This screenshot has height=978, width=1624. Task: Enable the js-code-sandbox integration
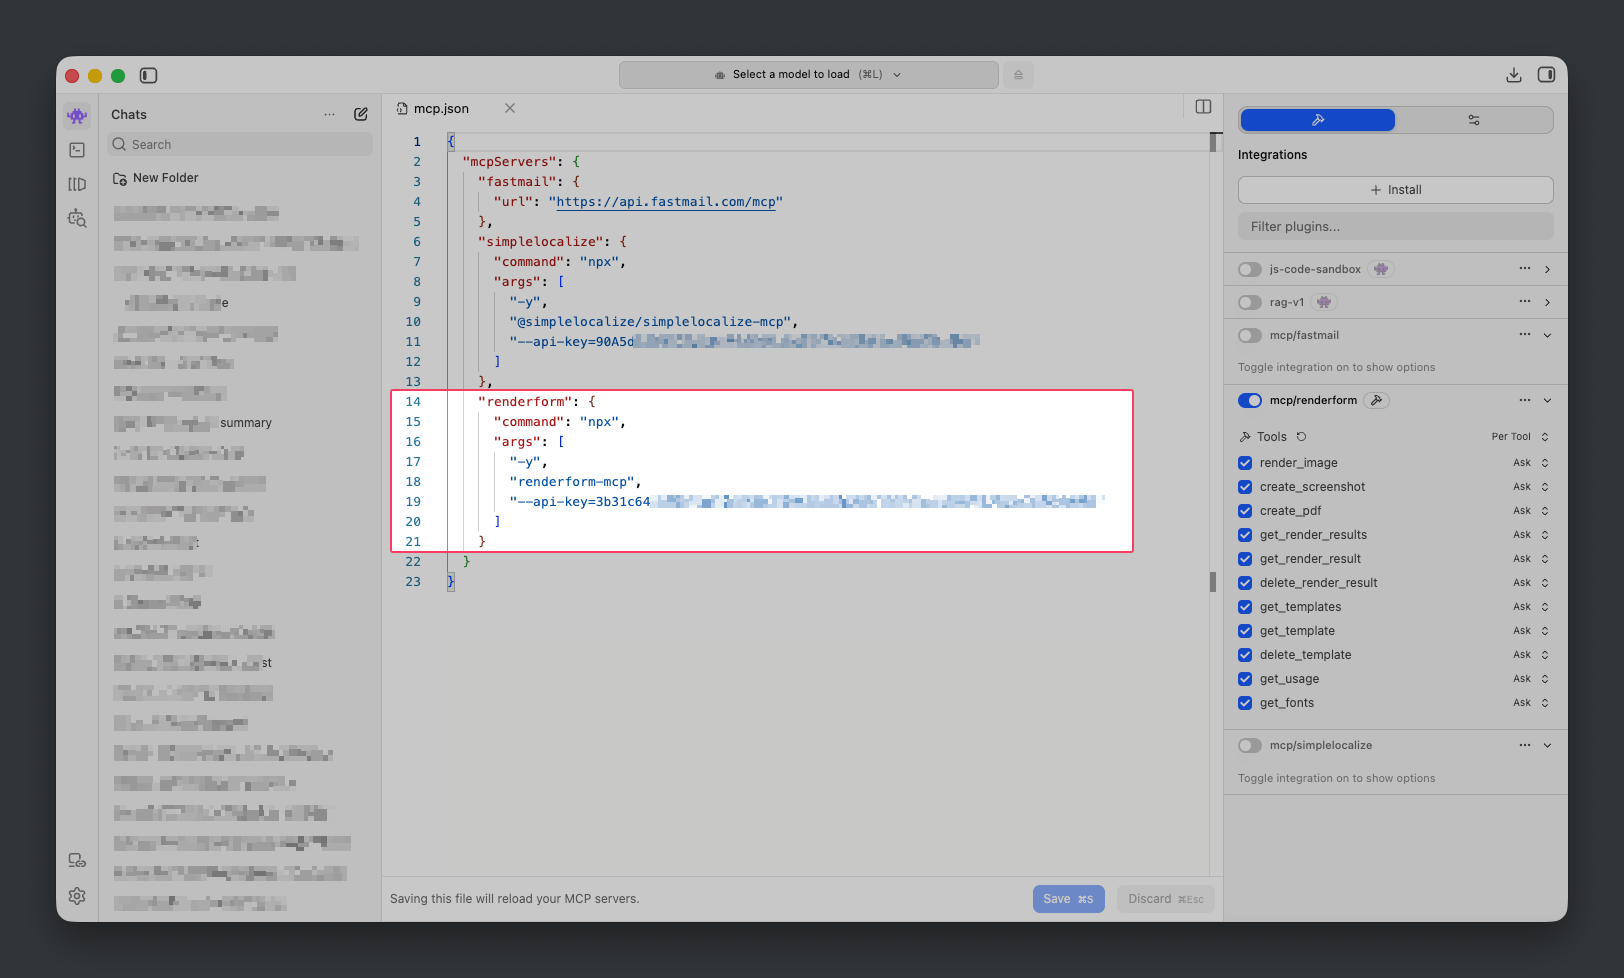pos(1250,269)
